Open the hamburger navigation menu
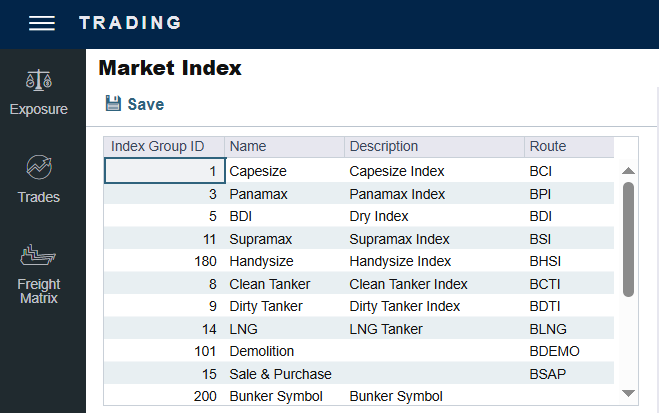 41,23
